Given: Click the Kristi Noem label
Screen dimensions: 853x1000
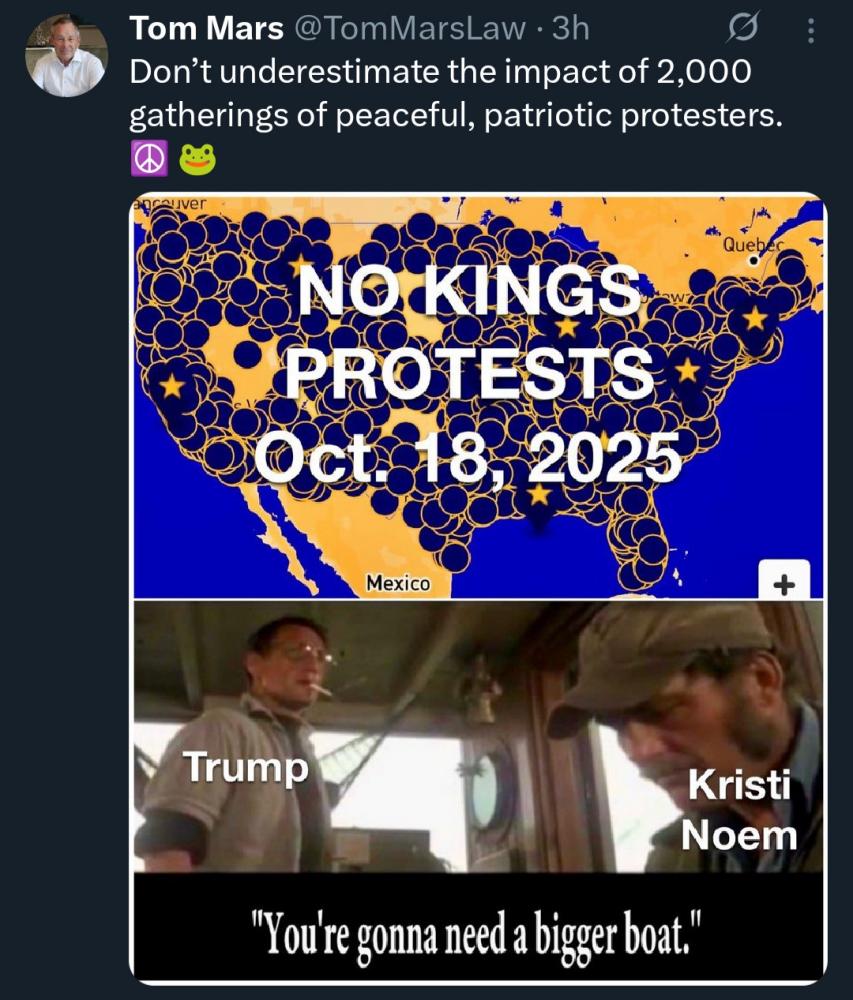Looking at the screenshot, I should tap(738, 808).
